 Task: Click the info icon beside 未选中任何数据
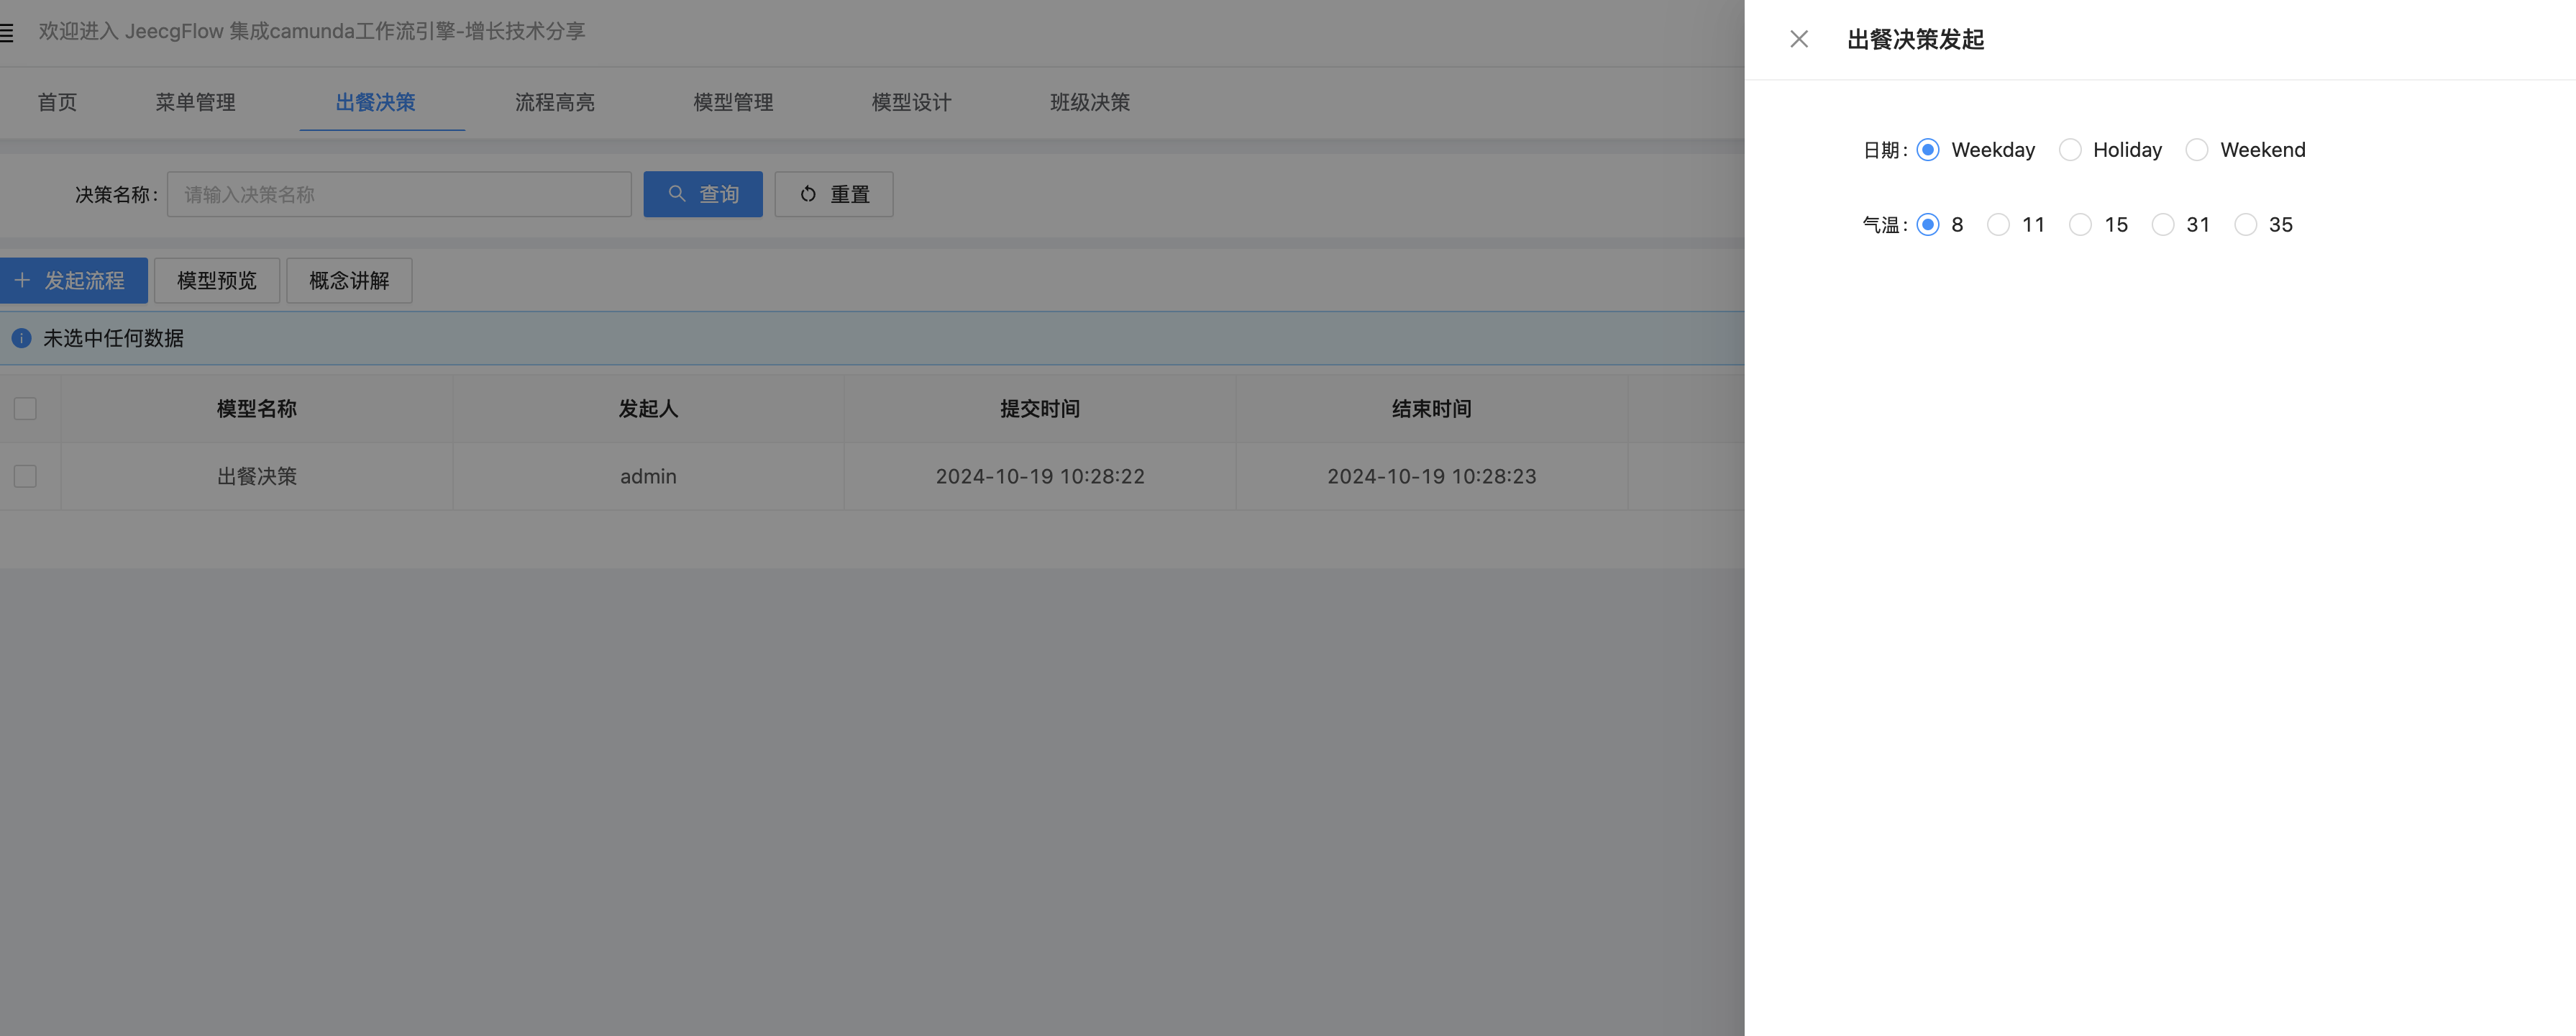coord(21,338)
